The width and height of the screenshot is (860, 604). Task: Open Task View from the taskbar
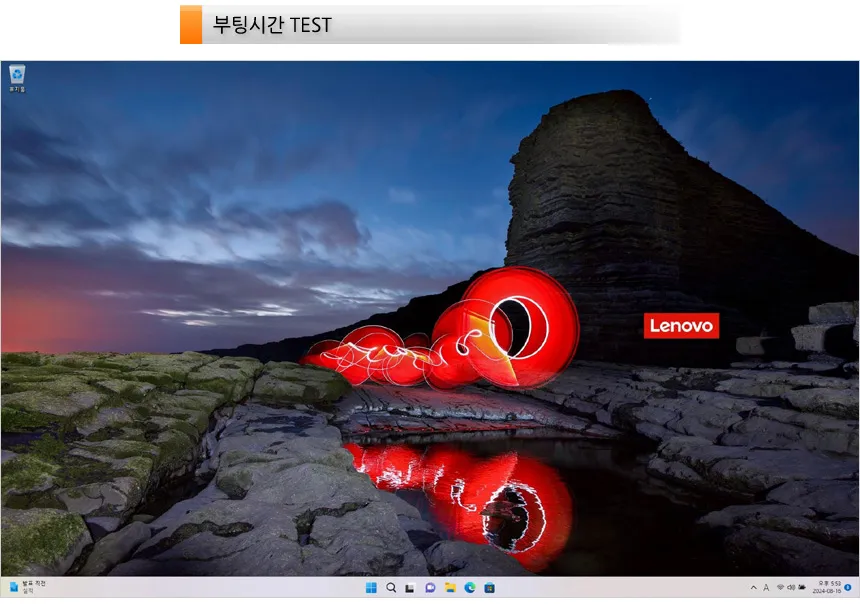click(410, 588)
